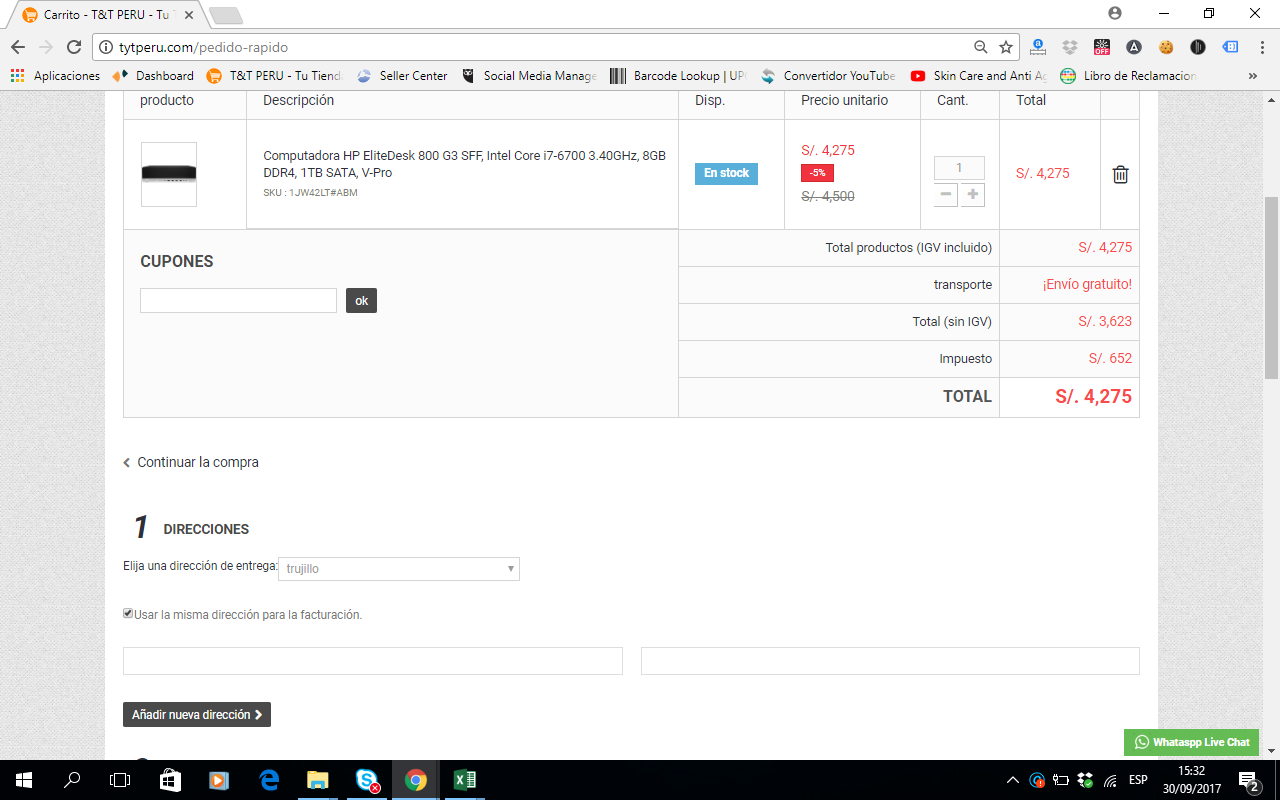Click the ¡Envío gratuito! shipping text

click(x=1087, y=285)
